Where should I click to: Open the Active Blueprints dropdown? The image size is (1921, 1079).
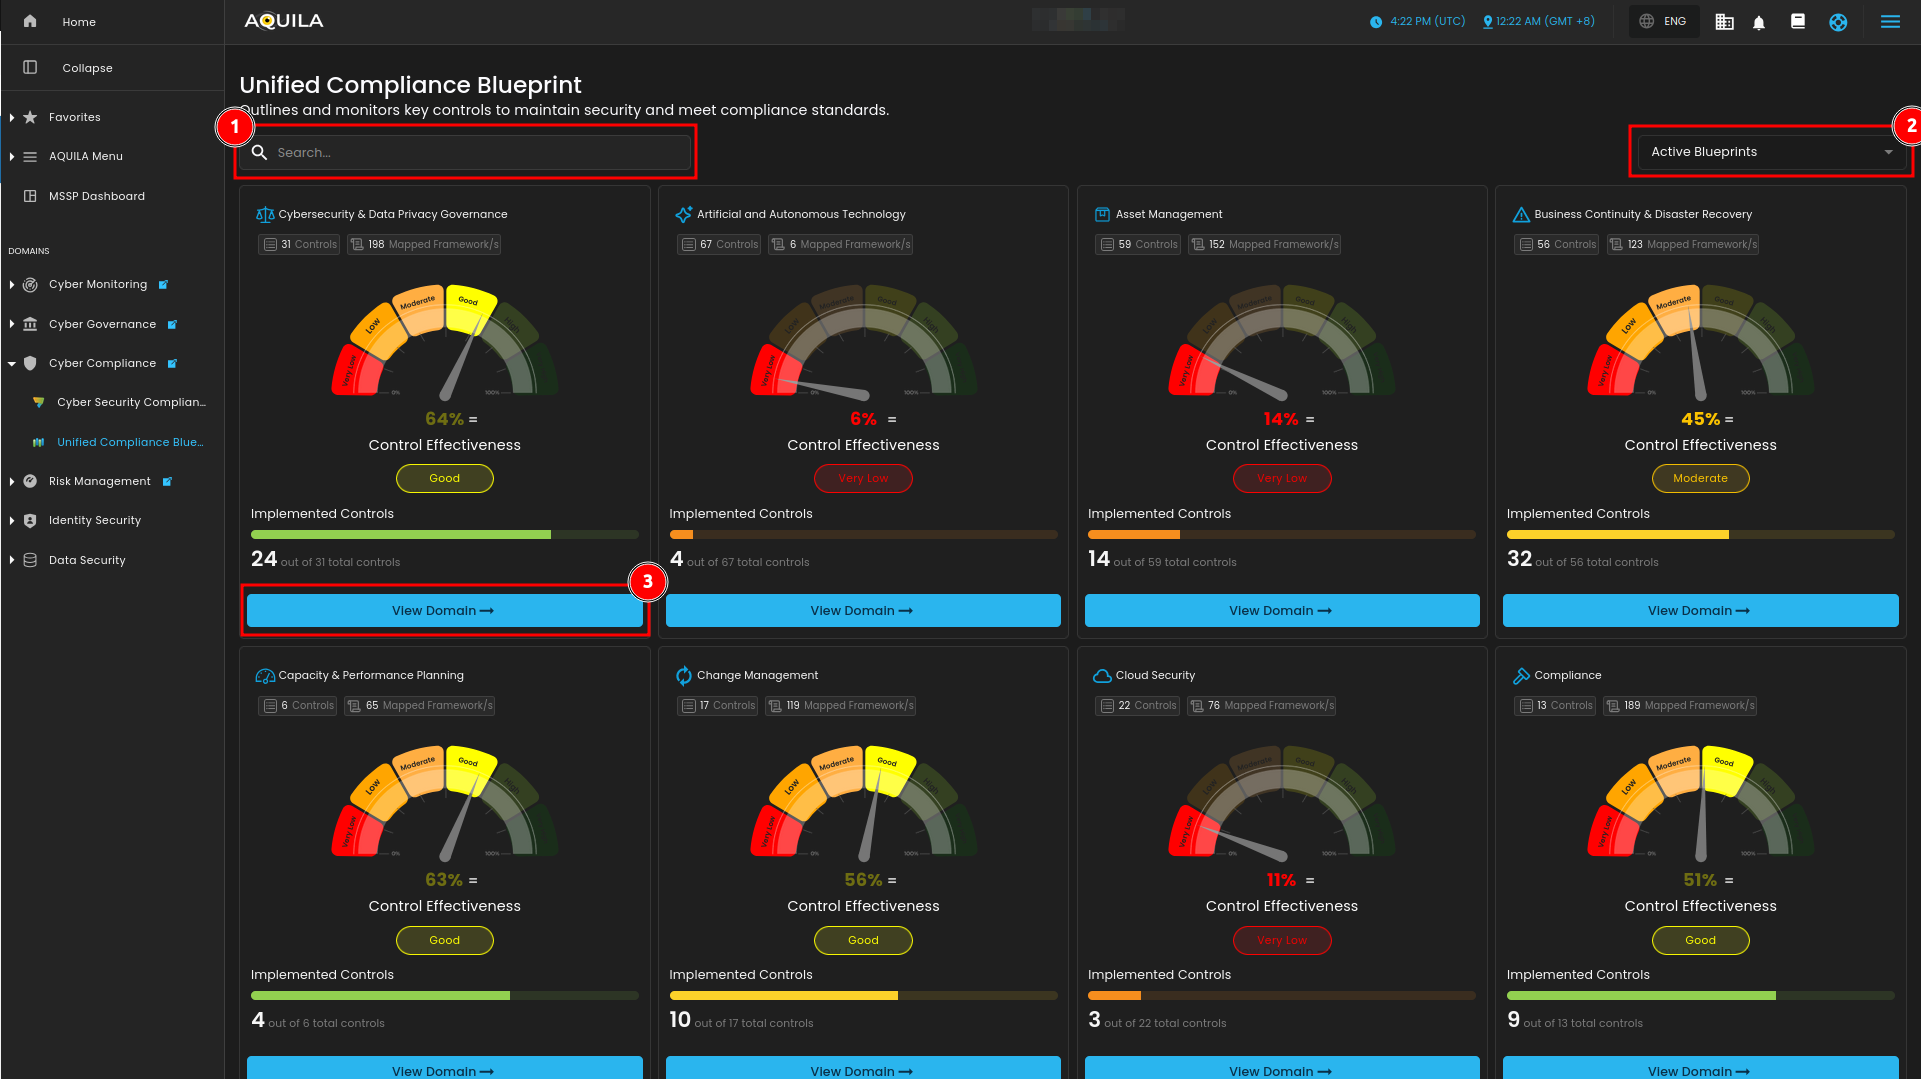click(x=1770, y=152)
